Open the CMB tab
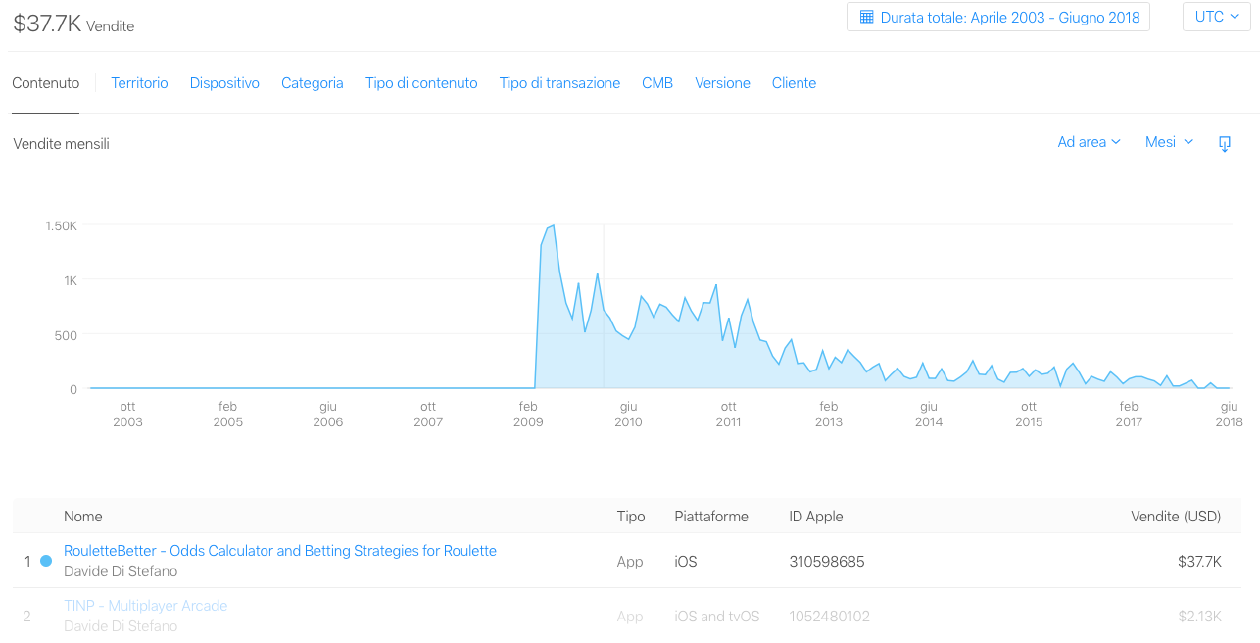The image size is (1260, 643). [658, 83]
